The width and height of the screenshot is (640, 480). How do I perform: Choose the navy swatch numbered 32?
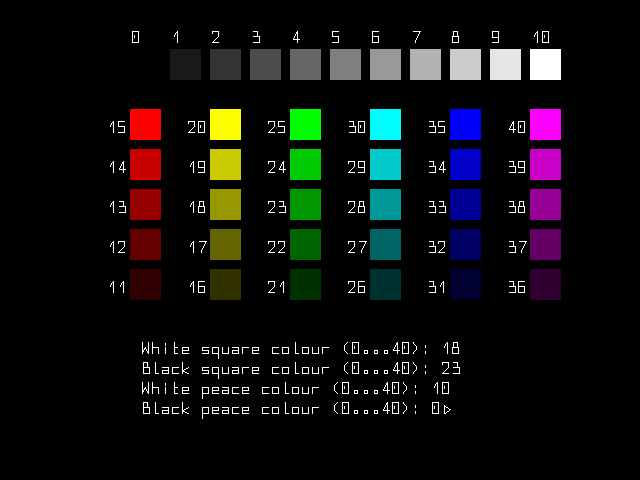point(465,245)
